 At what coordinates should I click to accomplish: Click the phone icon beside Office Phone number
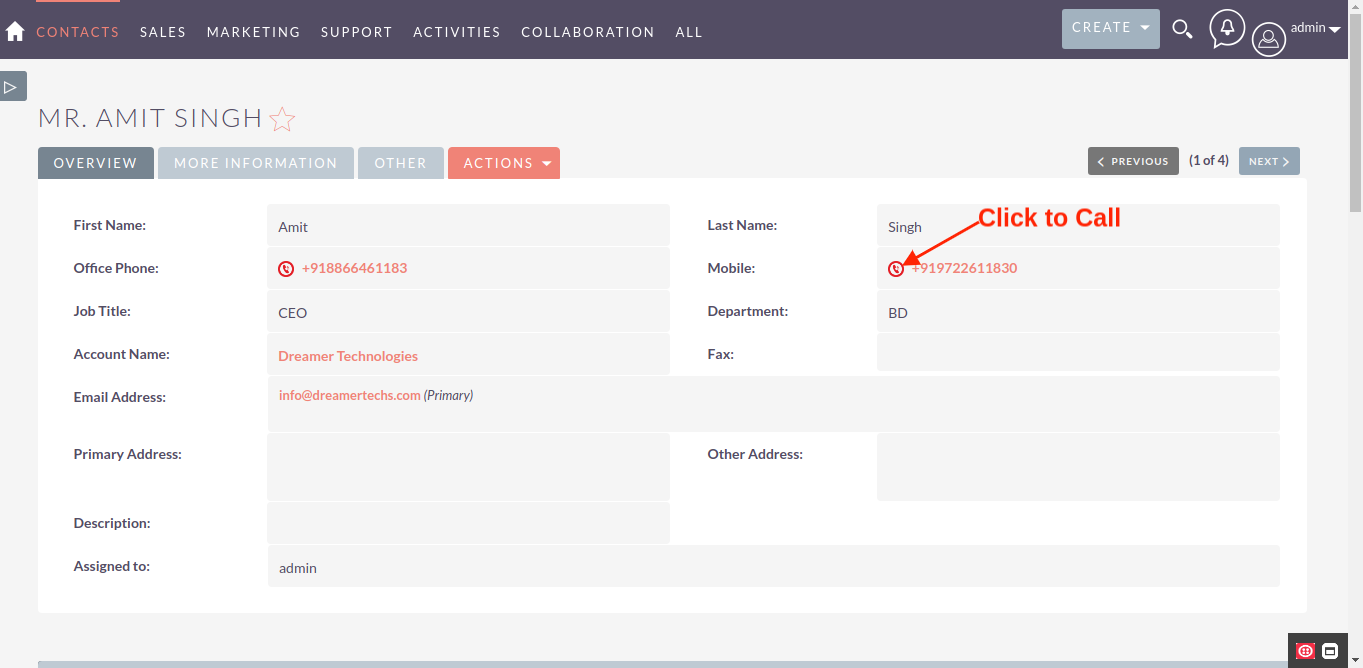pyautogui.click(x=285, y=268)
